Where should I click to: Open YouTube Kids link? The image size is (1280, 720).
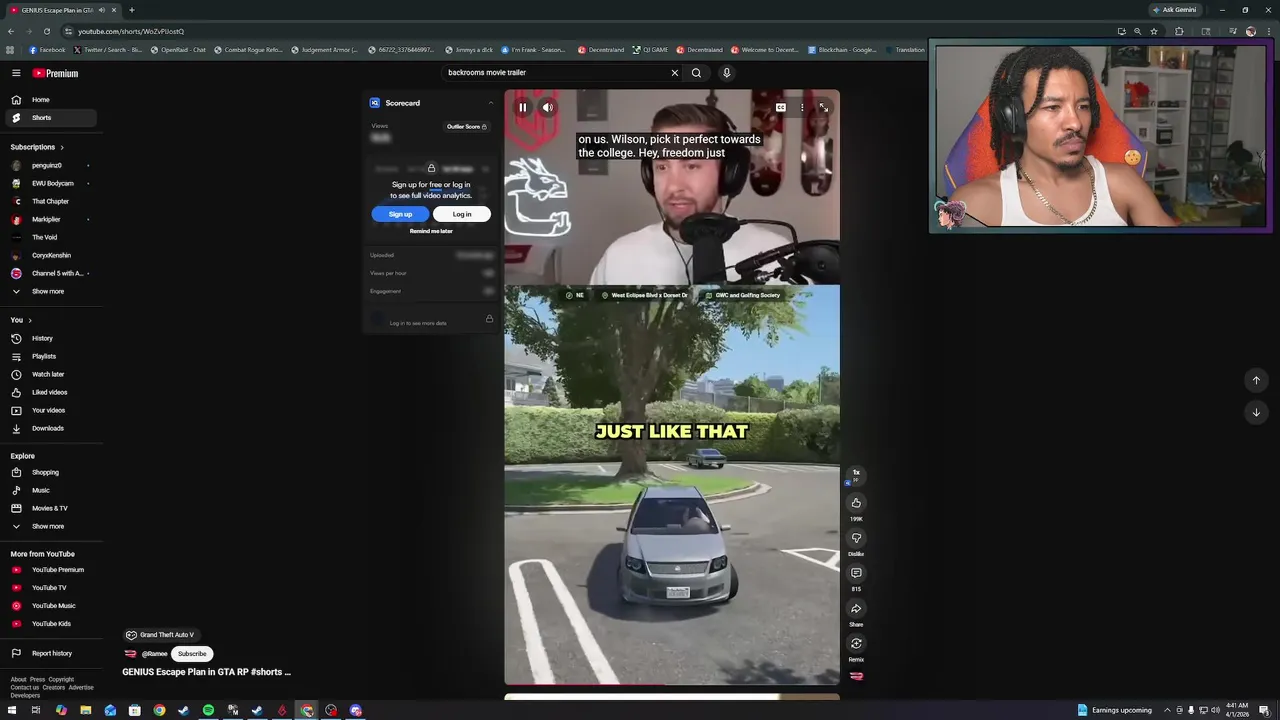(50, 624)
